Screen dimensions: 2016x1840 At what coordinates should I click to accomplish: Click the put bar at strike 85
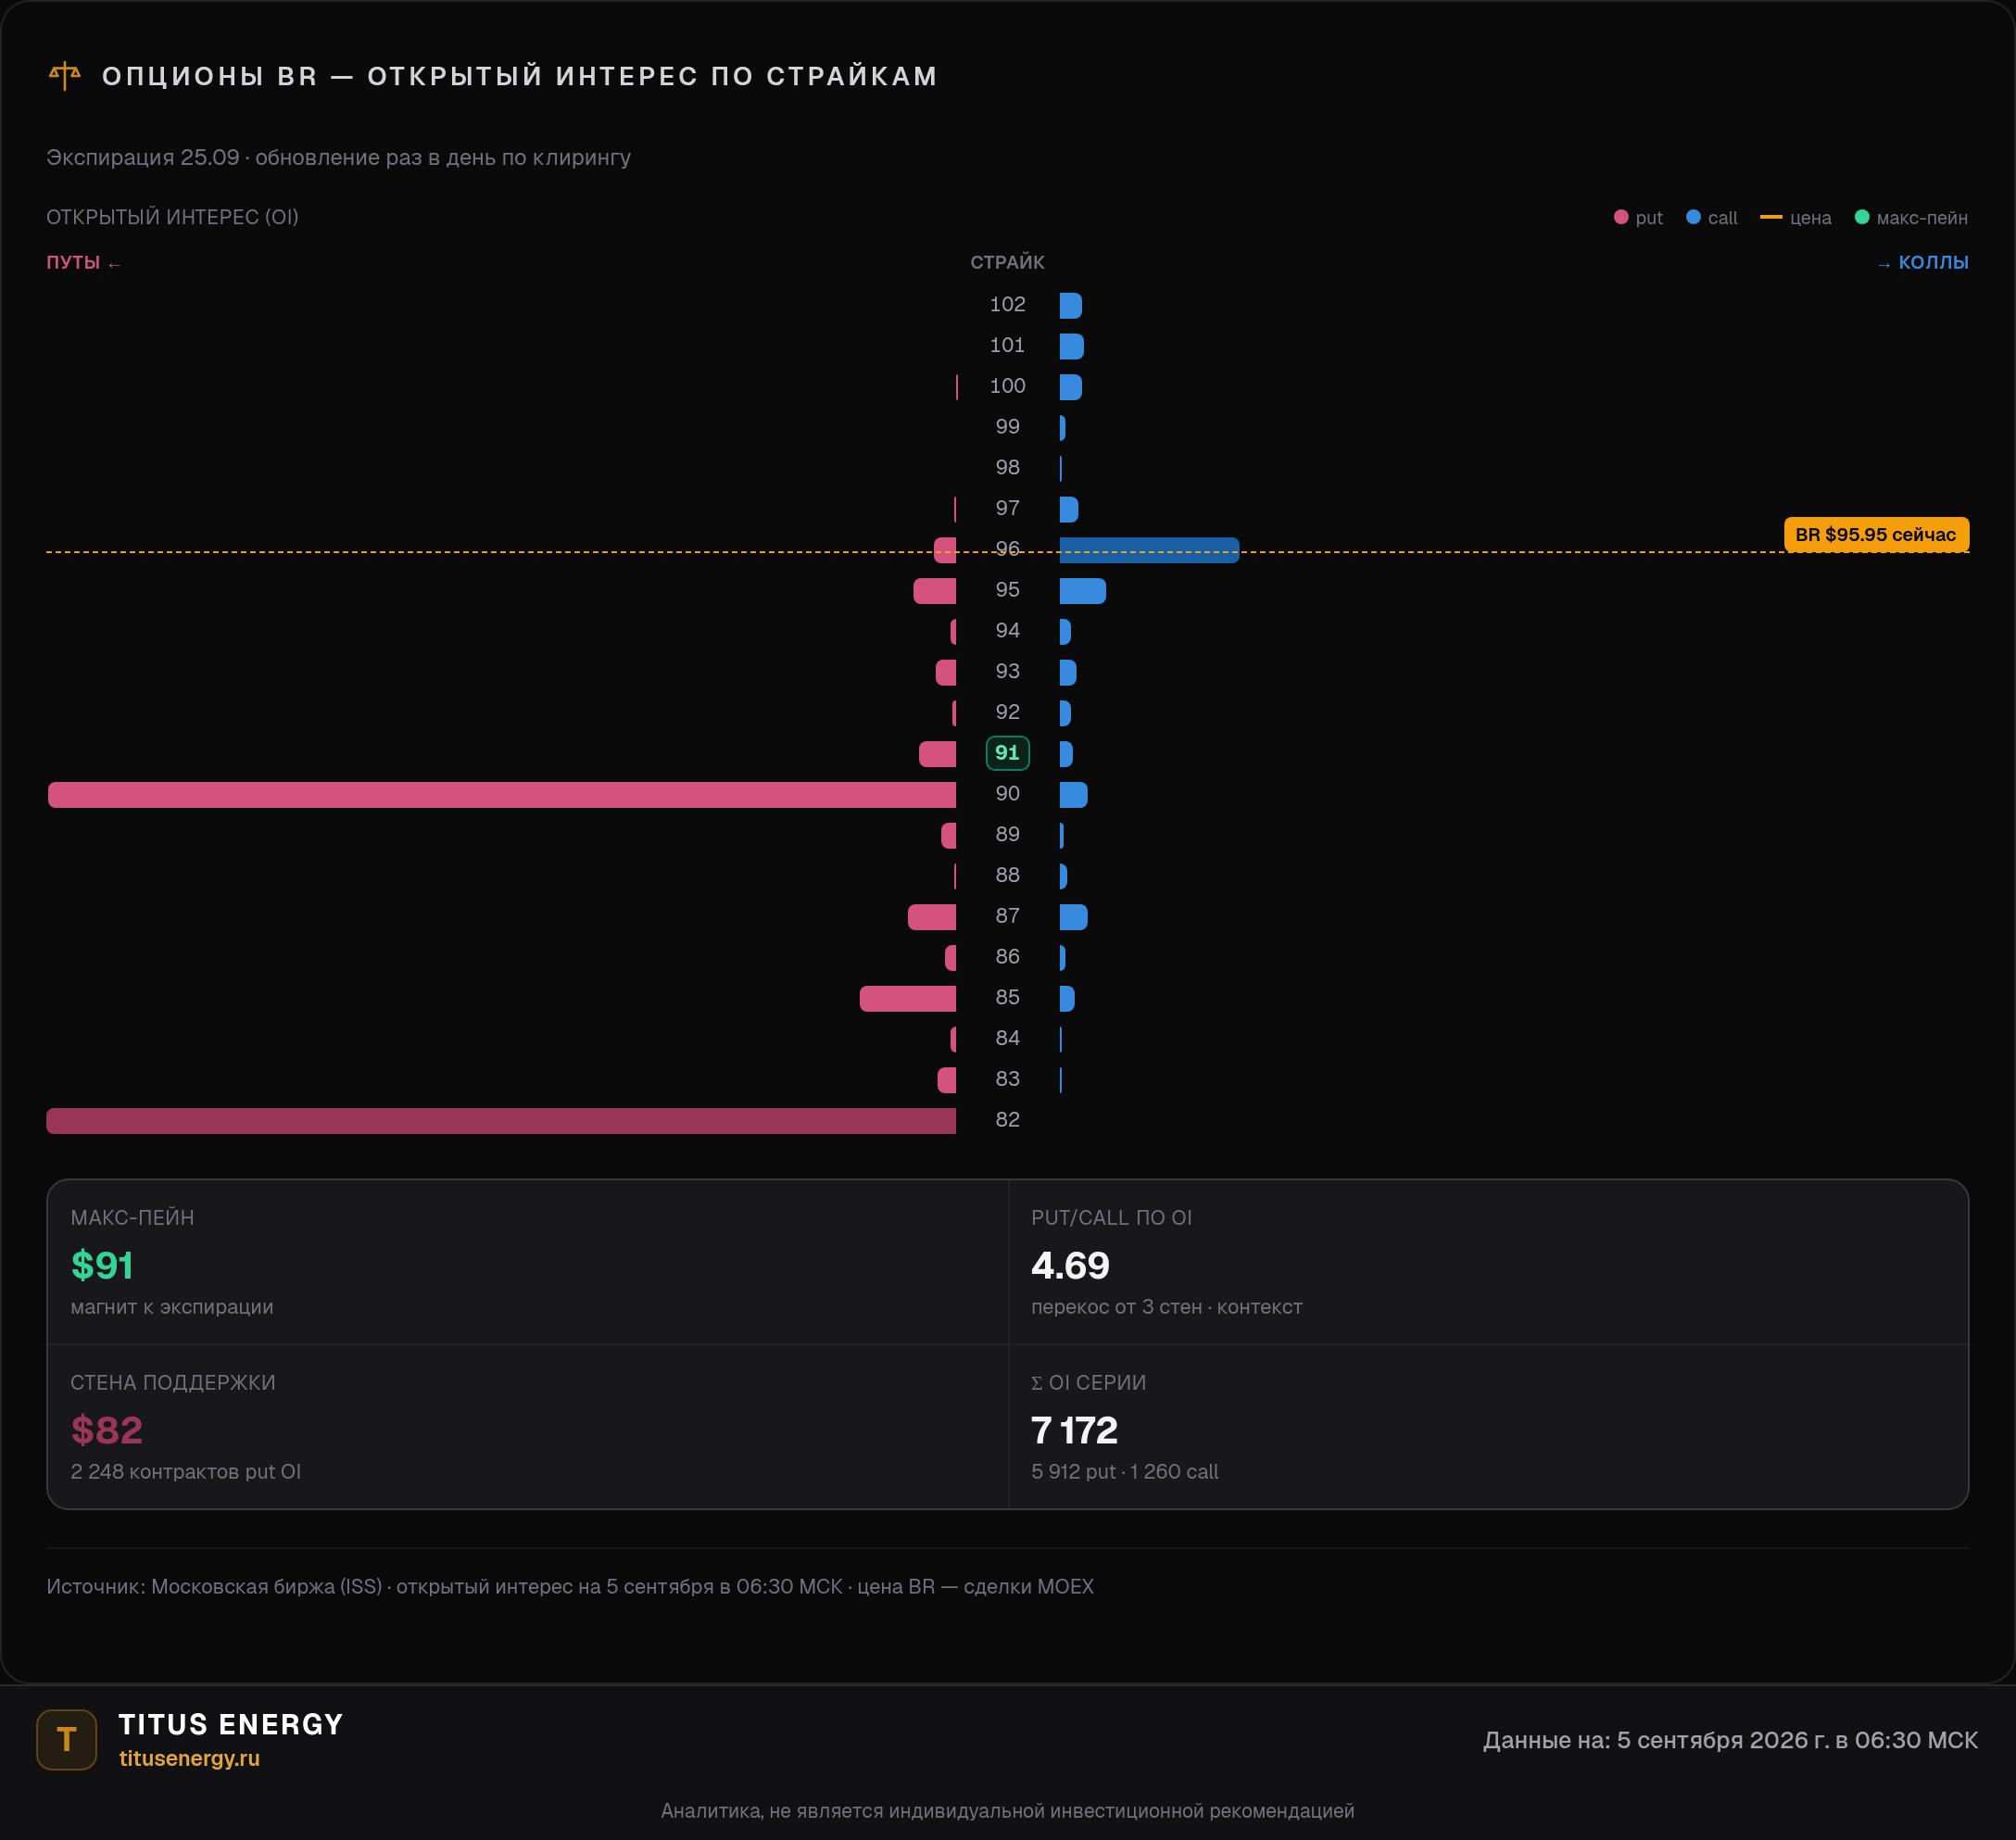tap(908, 999)
